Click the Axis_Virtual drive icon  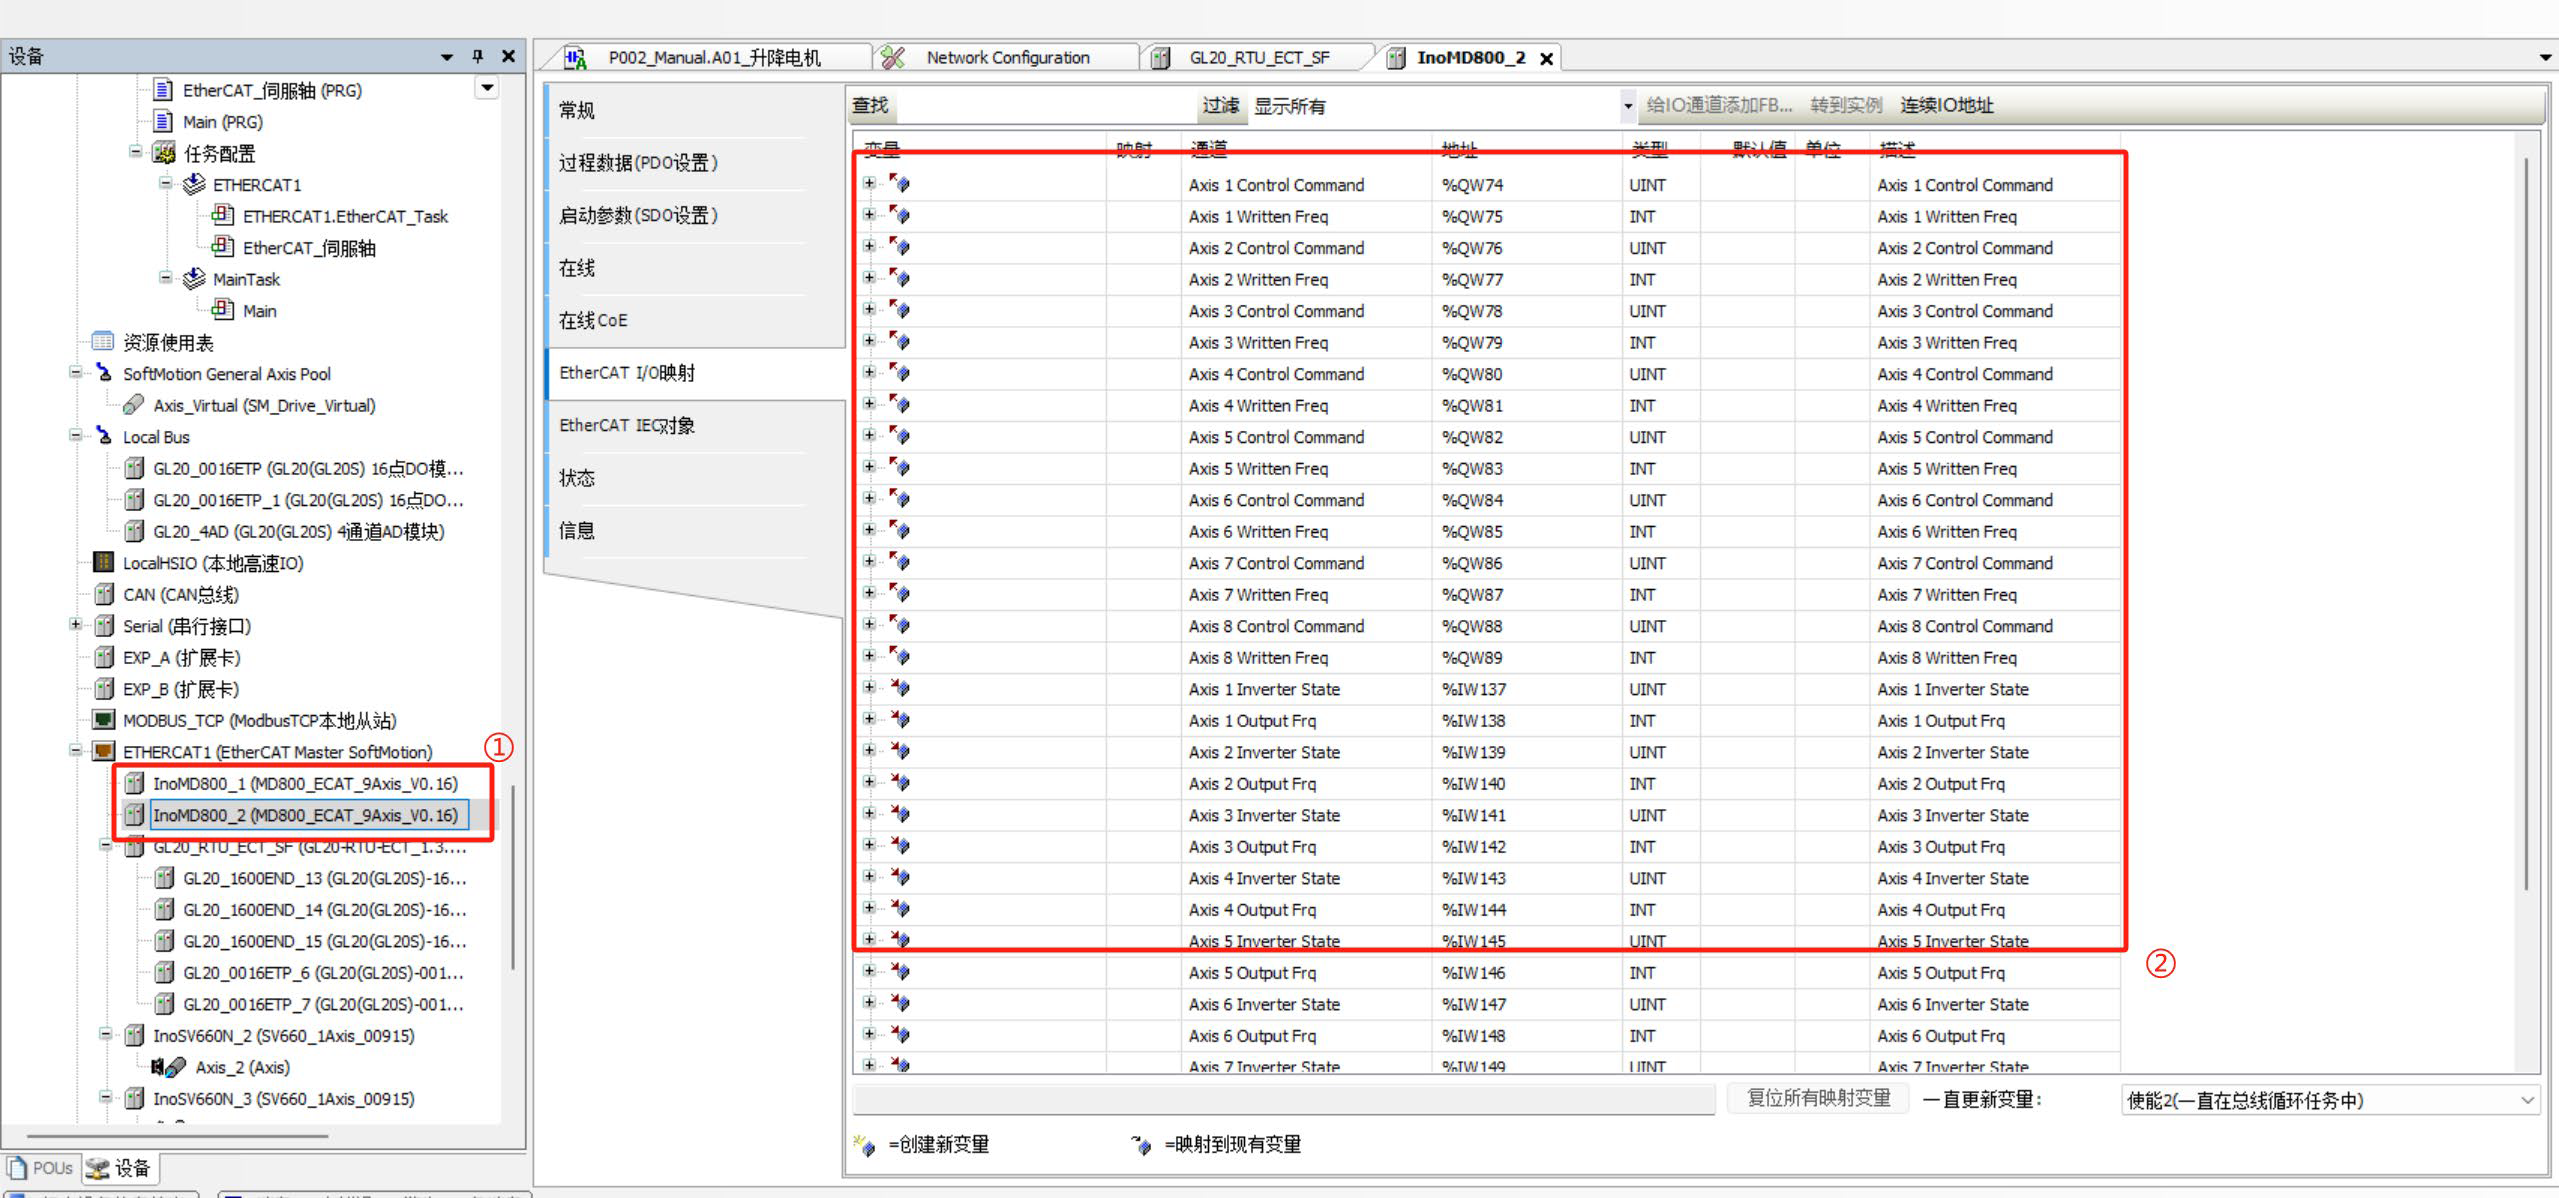133,405
